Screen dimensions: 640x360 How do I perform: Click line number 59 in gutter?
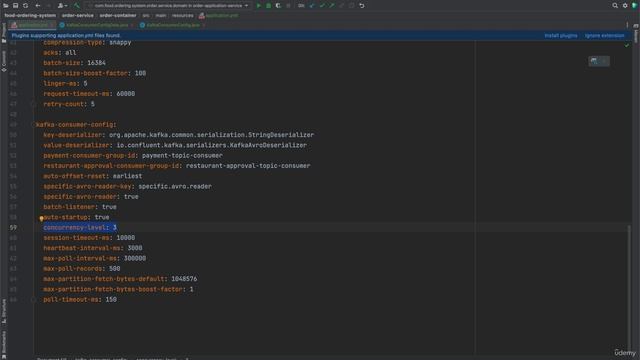13,227
